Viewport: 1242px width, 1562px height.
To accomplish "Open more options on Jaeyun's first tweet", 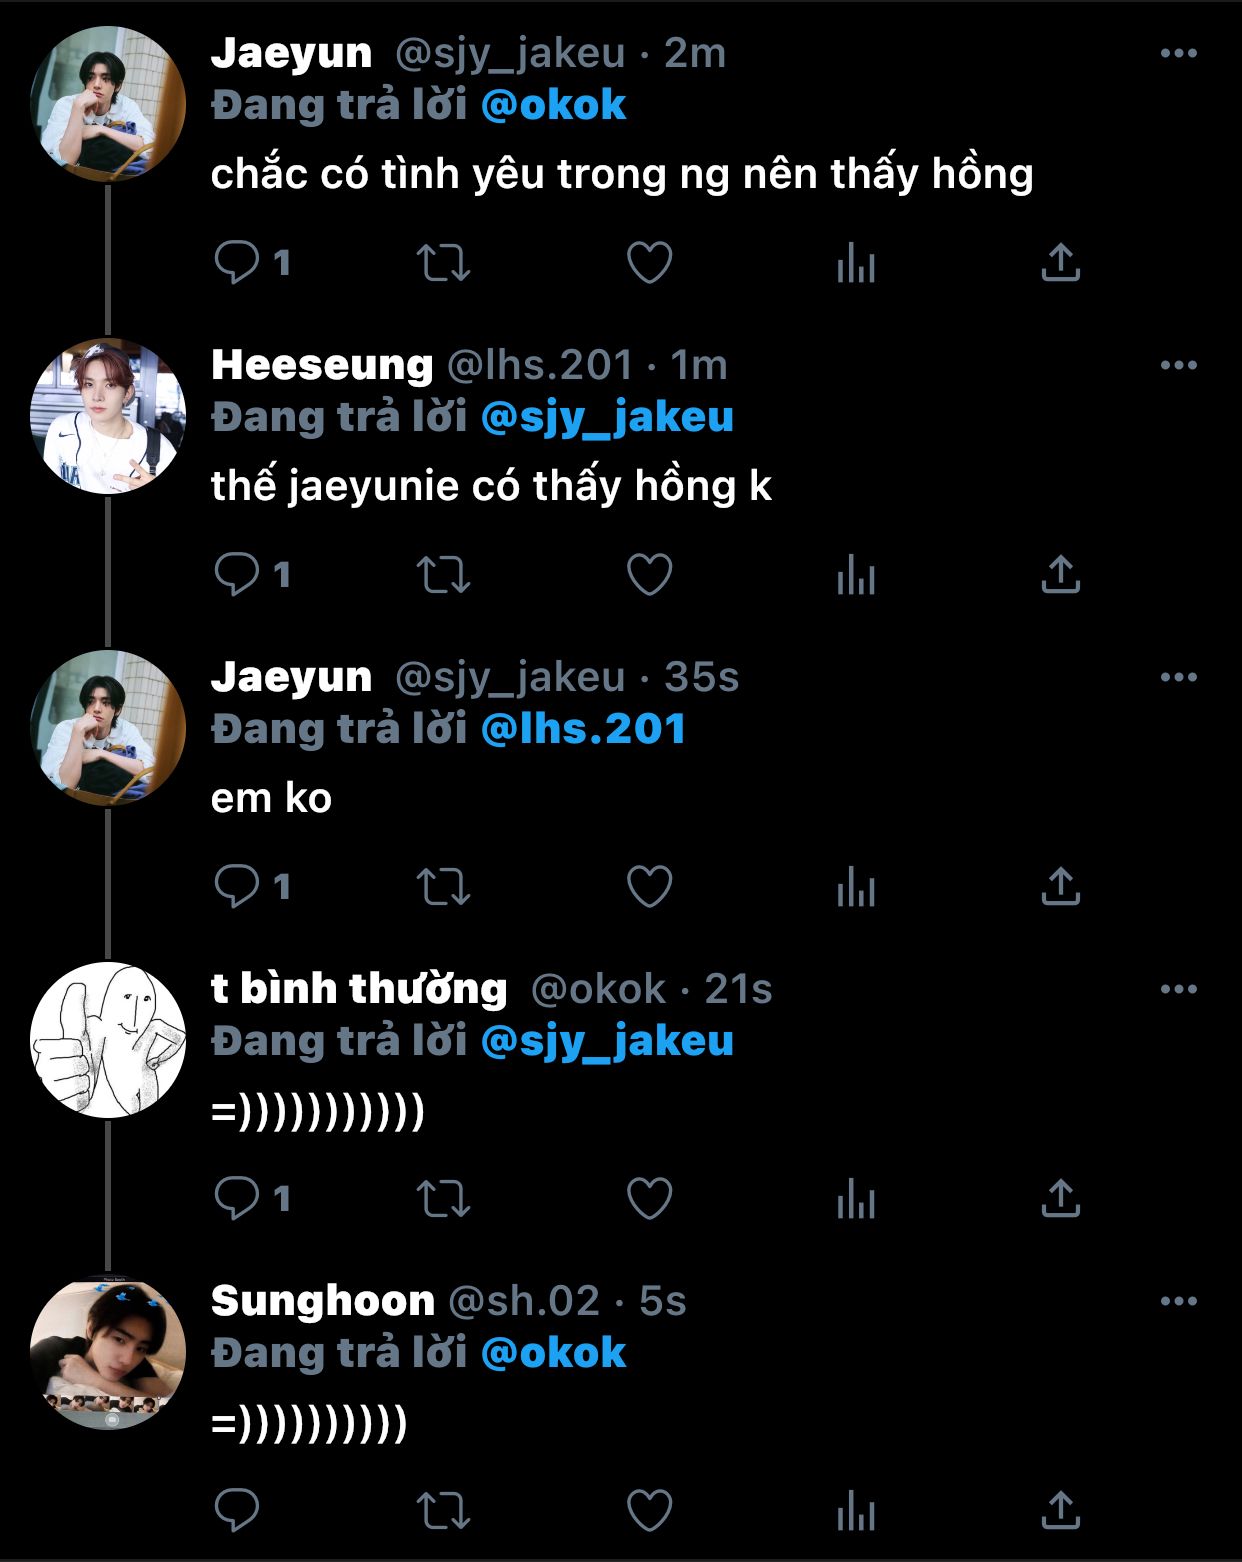I will [x=1178, y=53].
